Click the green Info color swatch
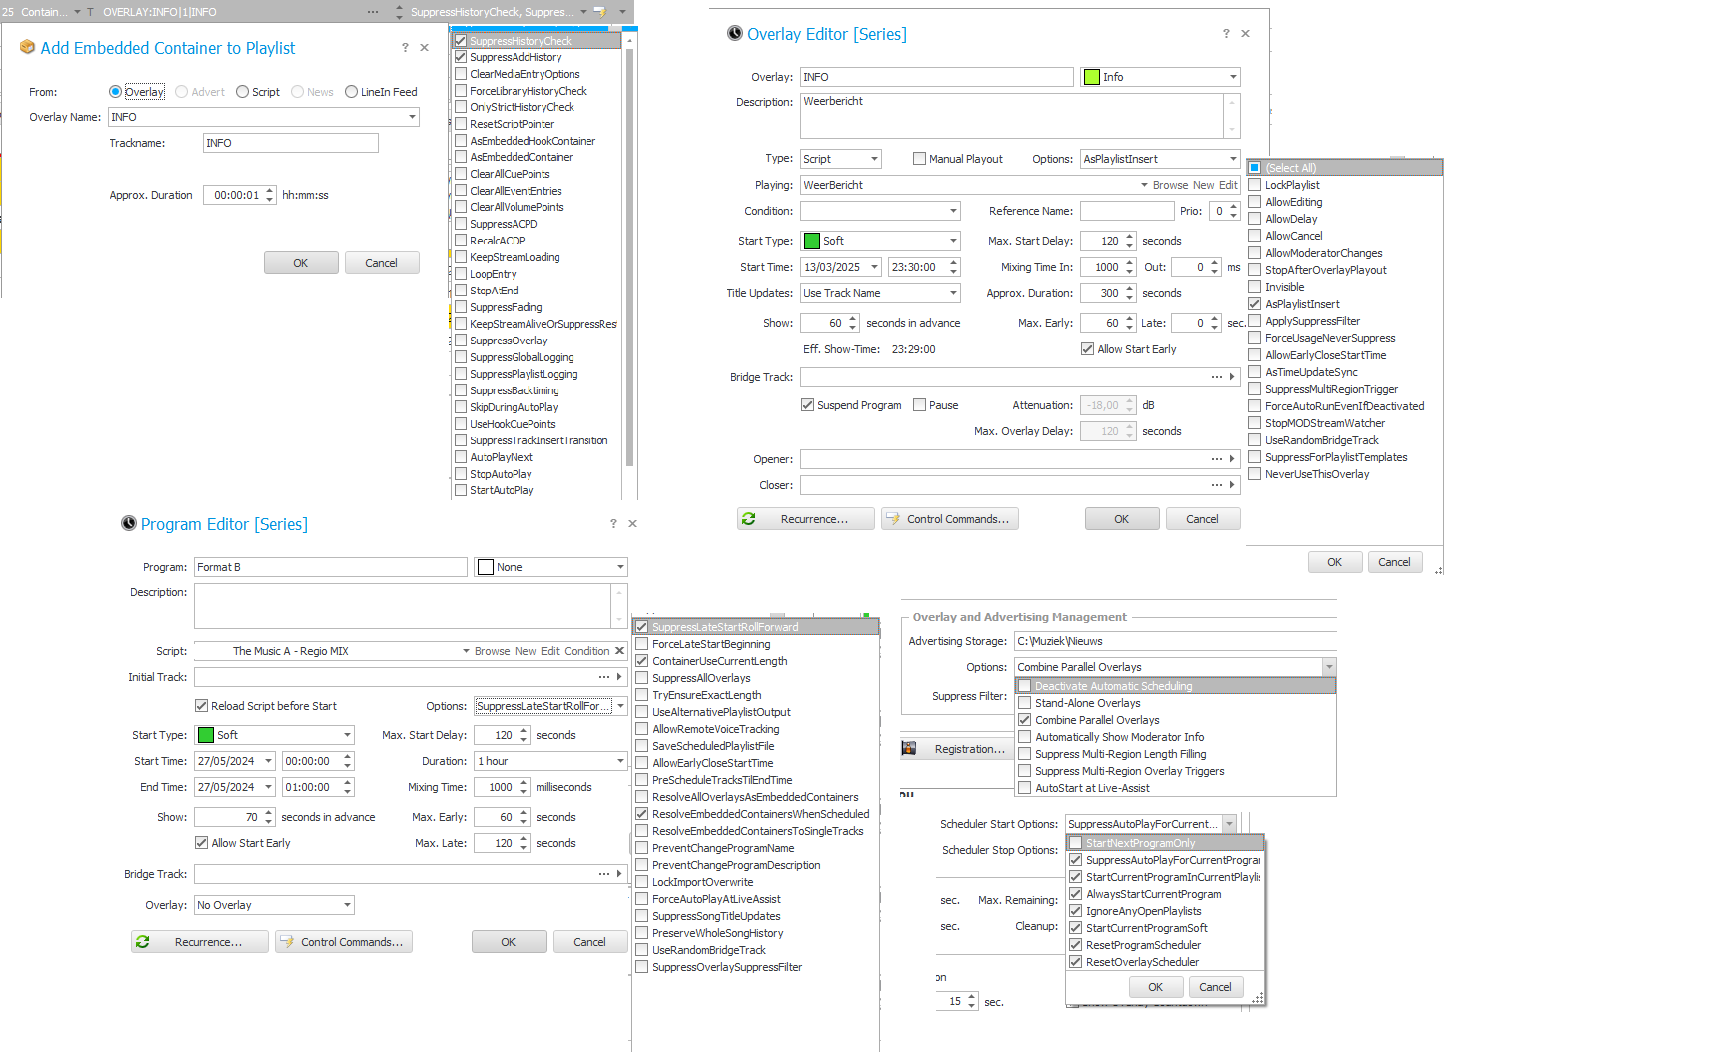 click(1092, 77)
